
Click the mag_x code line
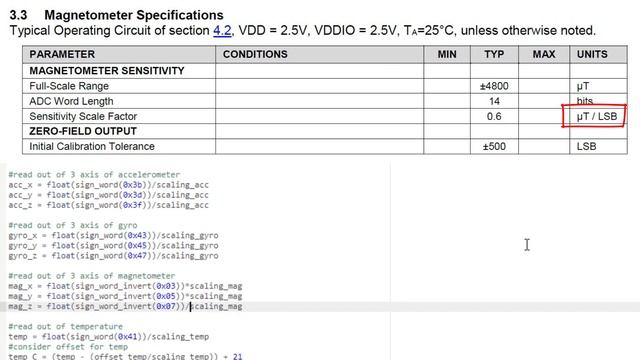tap(125, 286)
